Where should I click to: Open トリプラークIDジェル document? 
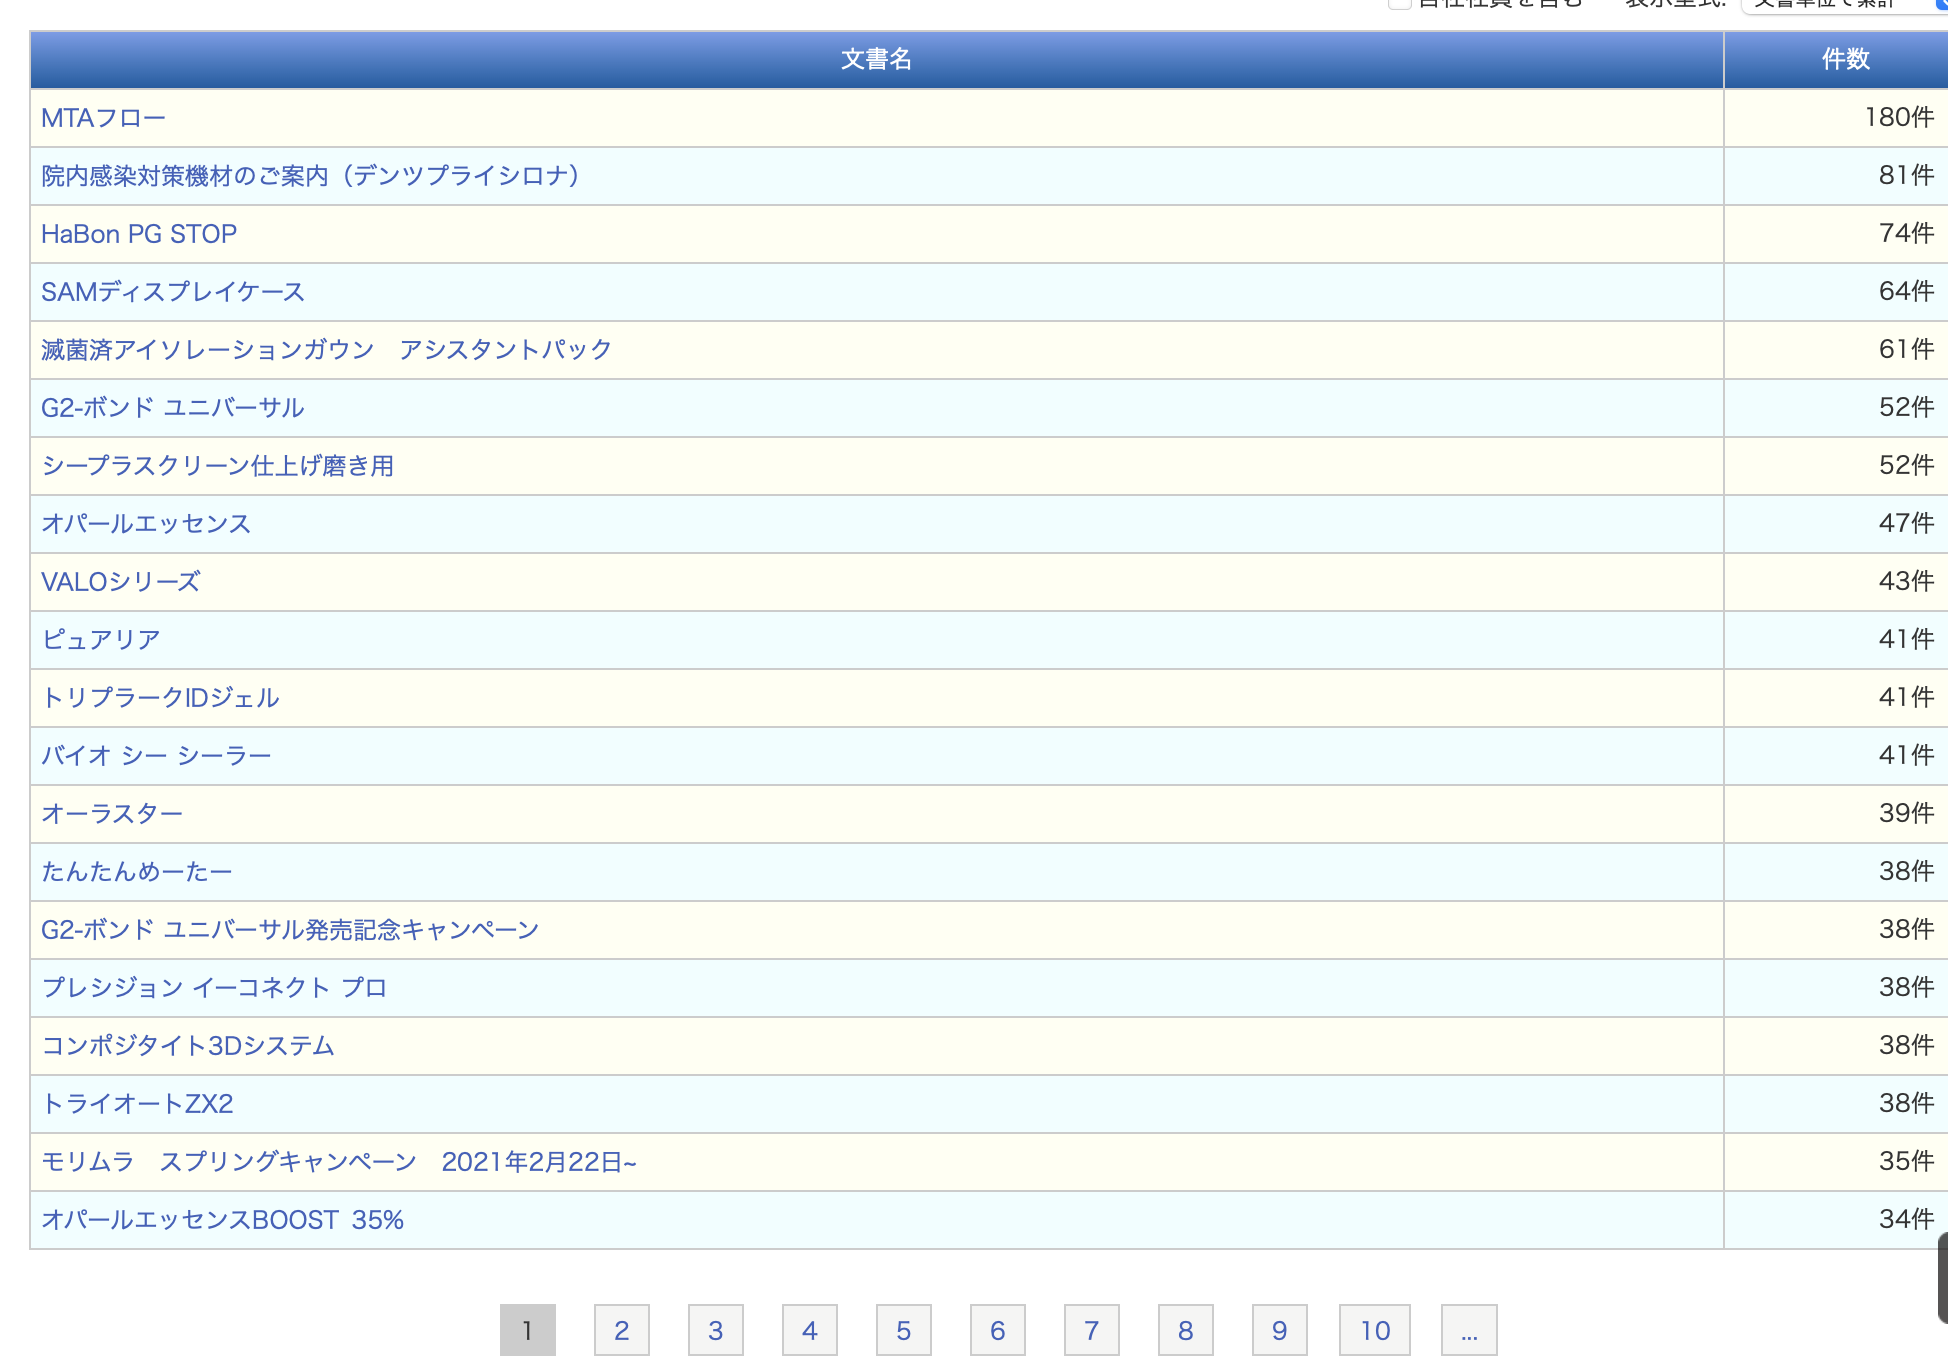160,698
